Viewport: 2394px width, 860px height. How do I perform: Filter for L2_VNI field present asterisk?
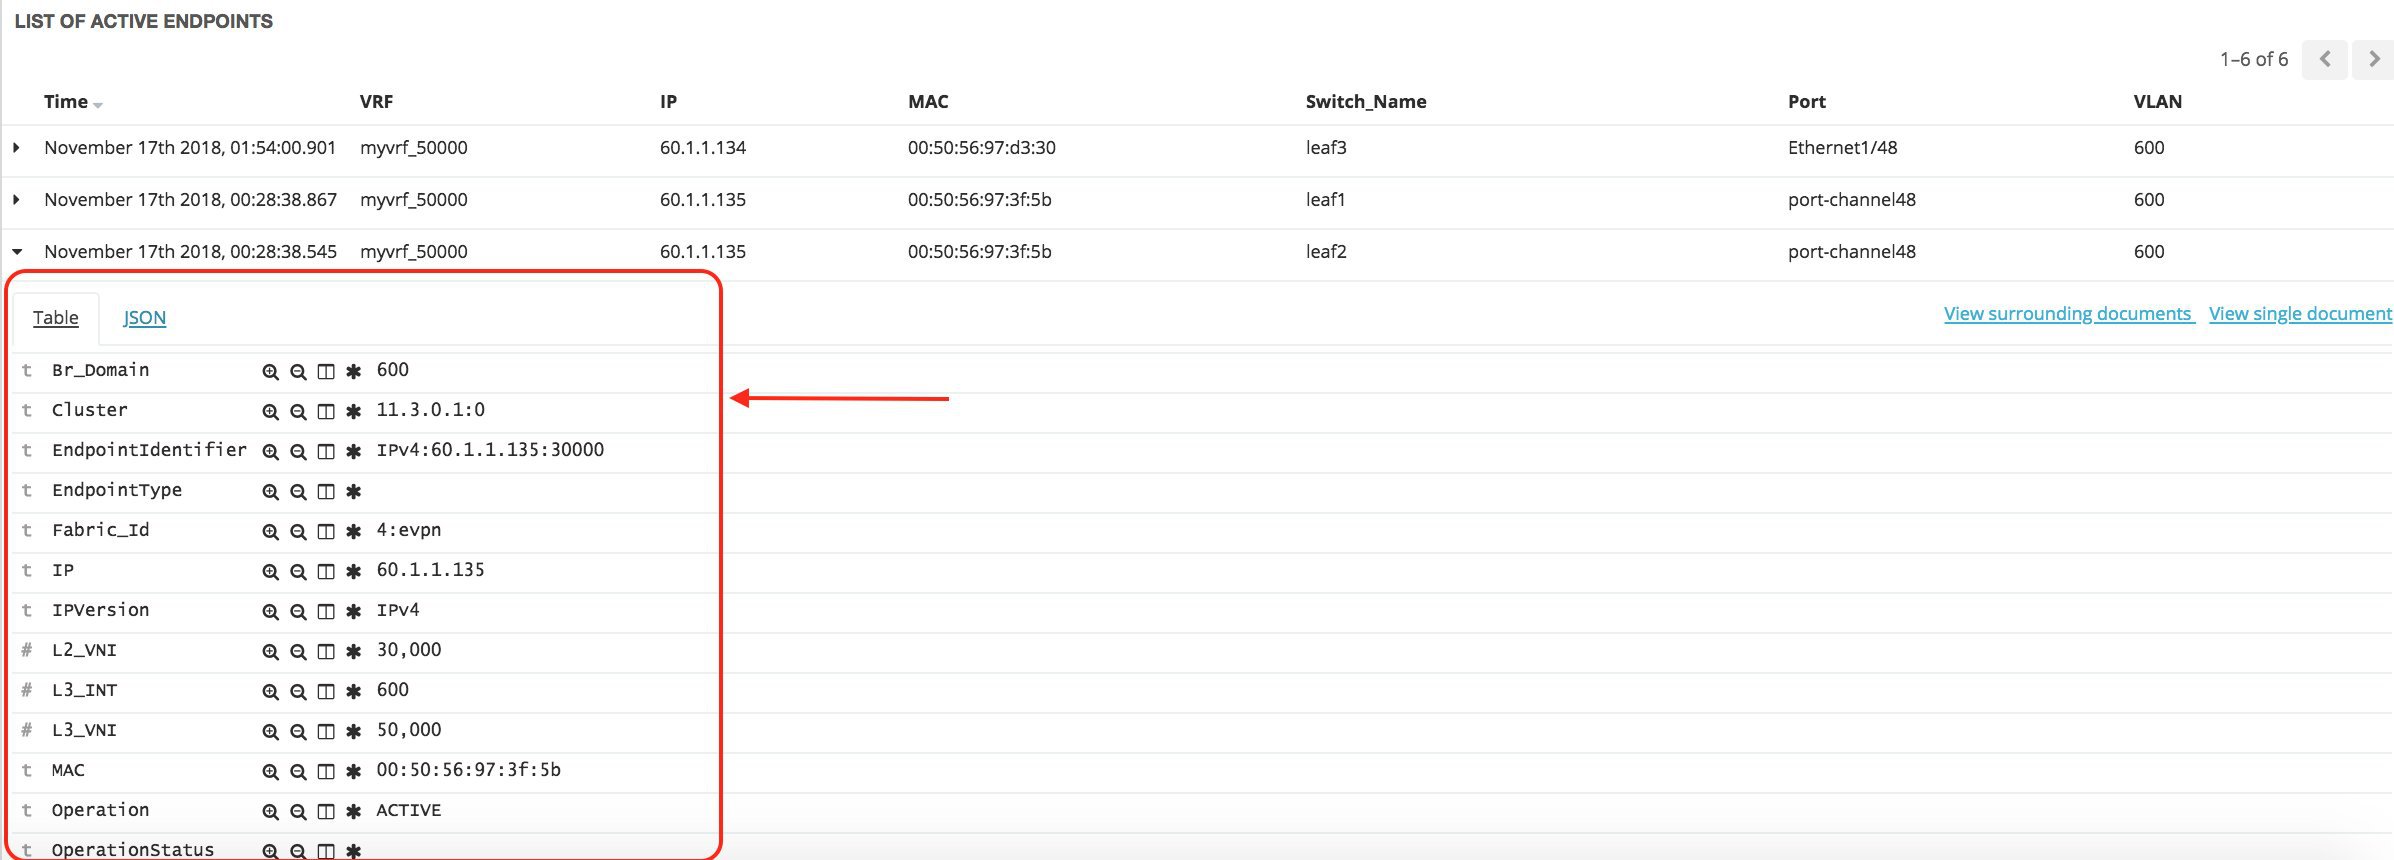(x=353, y=652)
